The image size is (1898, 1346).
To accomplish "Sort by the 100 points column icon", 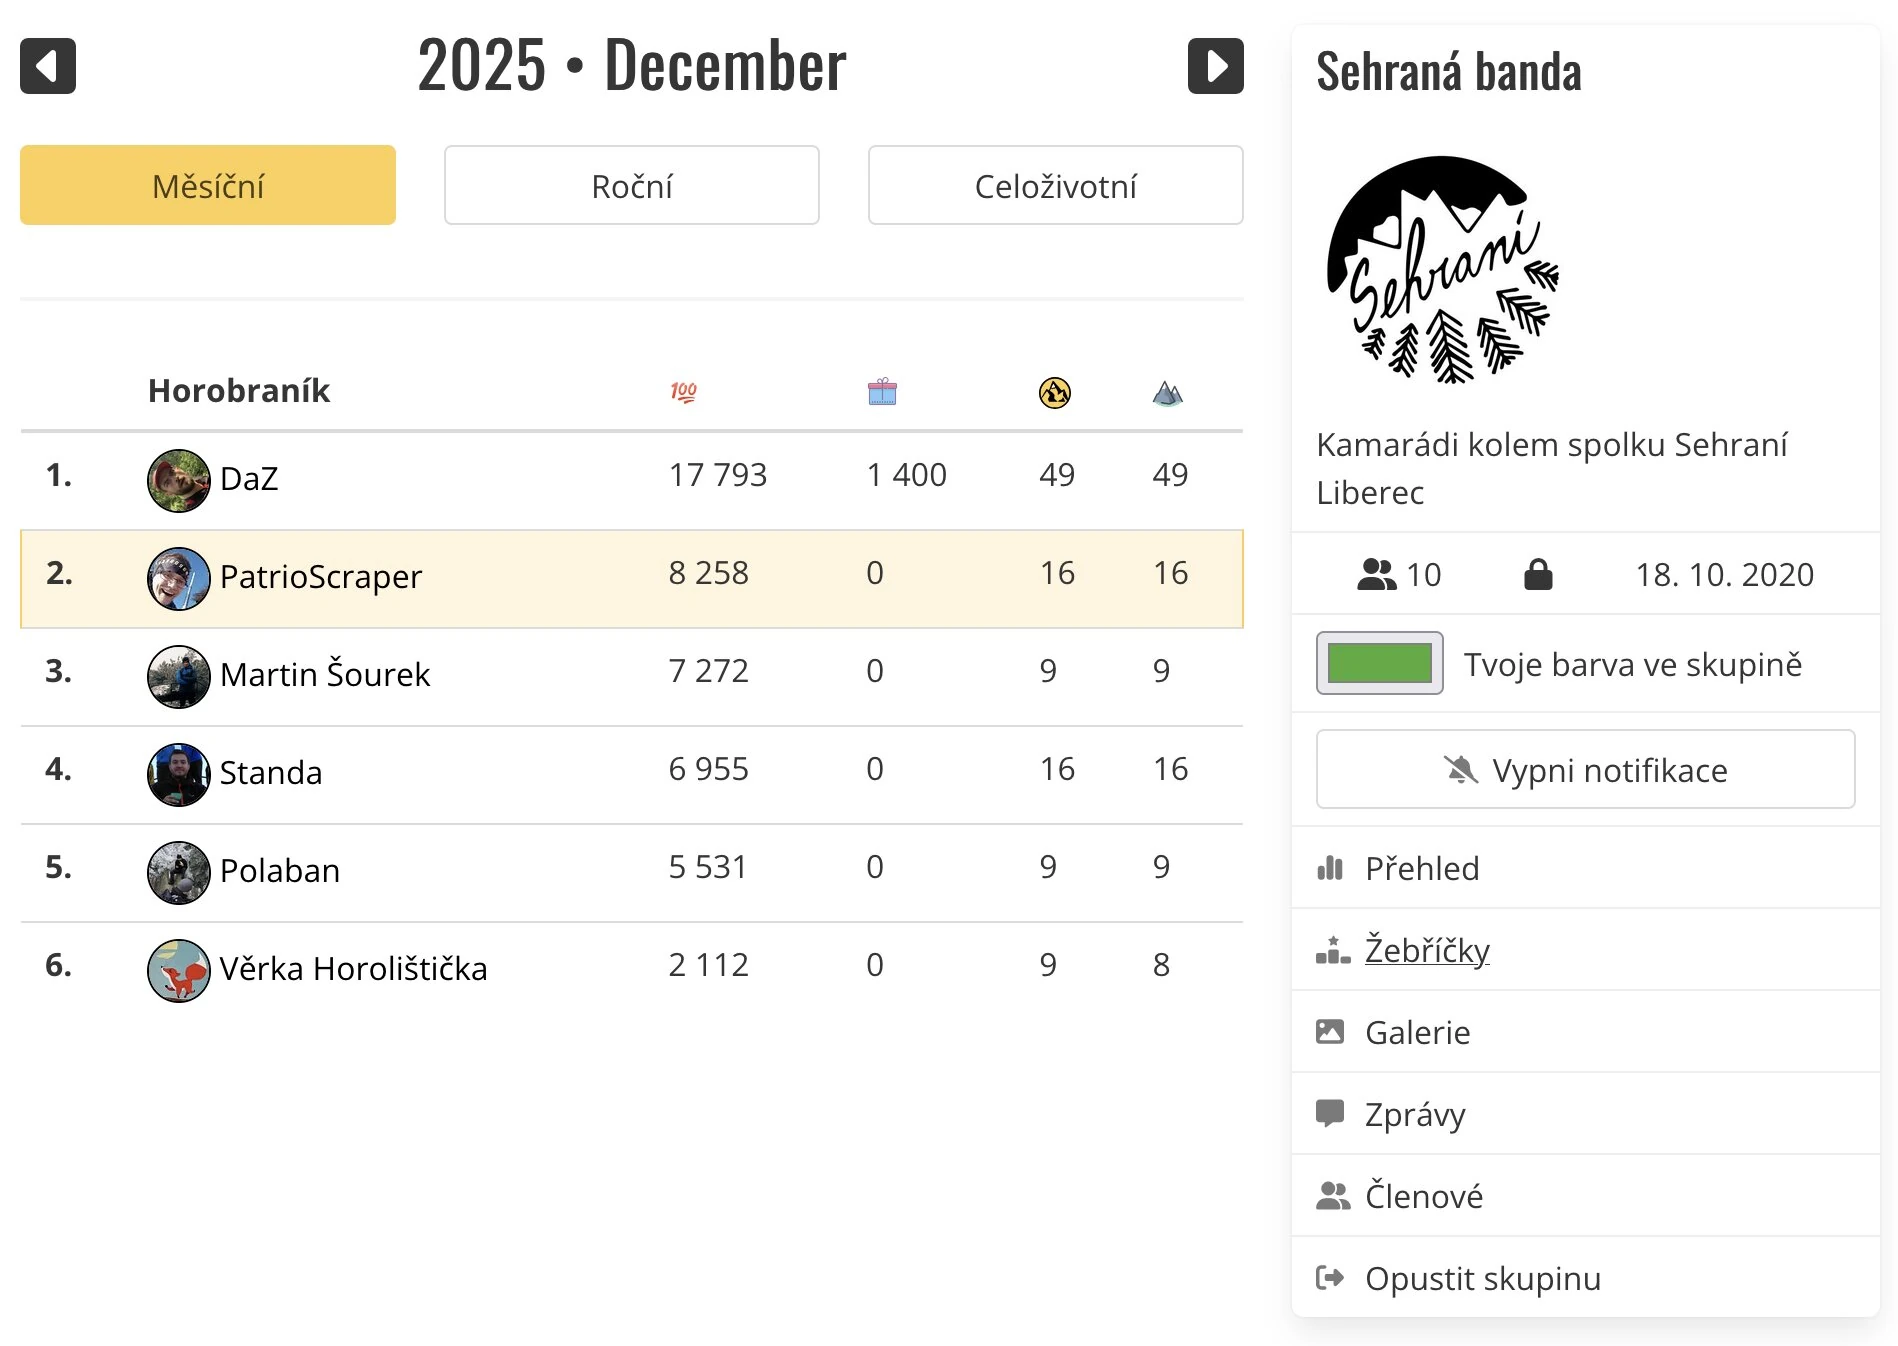I will (x=684, y=392).
